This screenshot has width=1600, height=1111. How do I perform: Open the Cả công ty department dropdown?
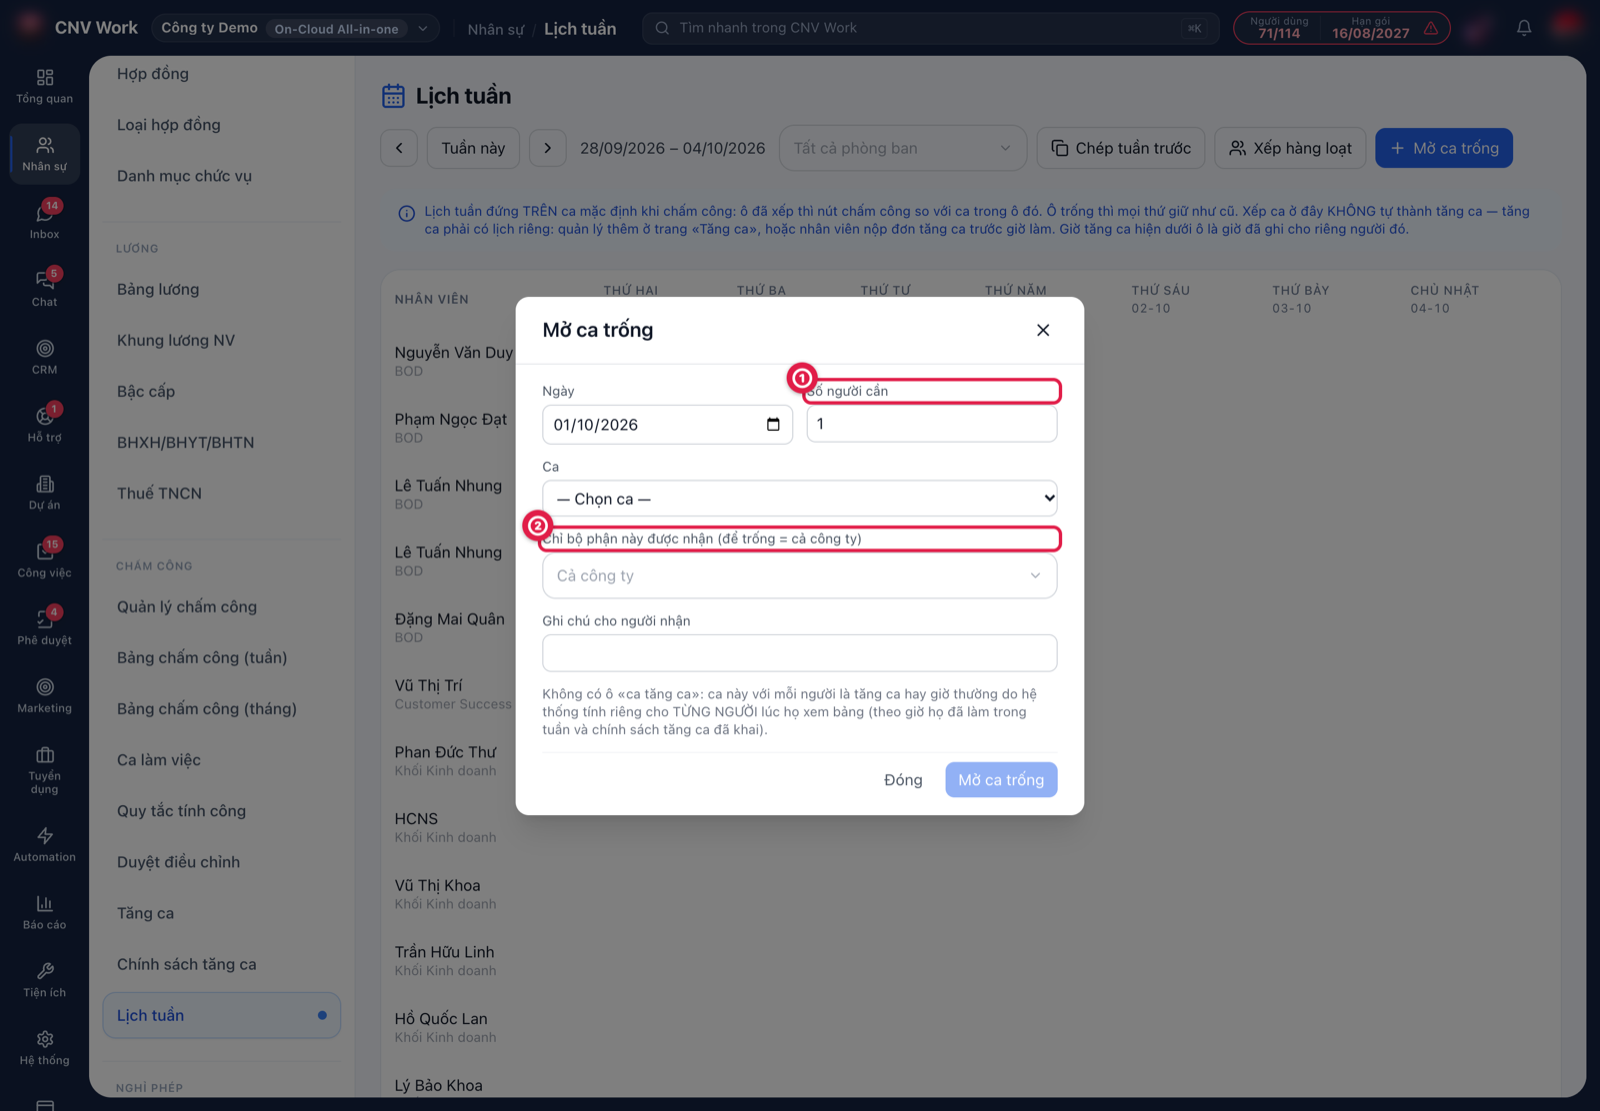(x=800, y=576)
